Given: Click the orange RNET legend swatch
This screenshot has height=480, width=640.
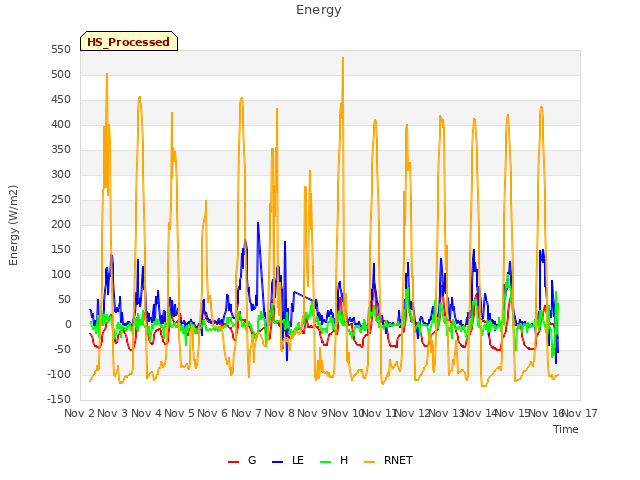Looking at the screenshot, I should [x=369, y=461].
